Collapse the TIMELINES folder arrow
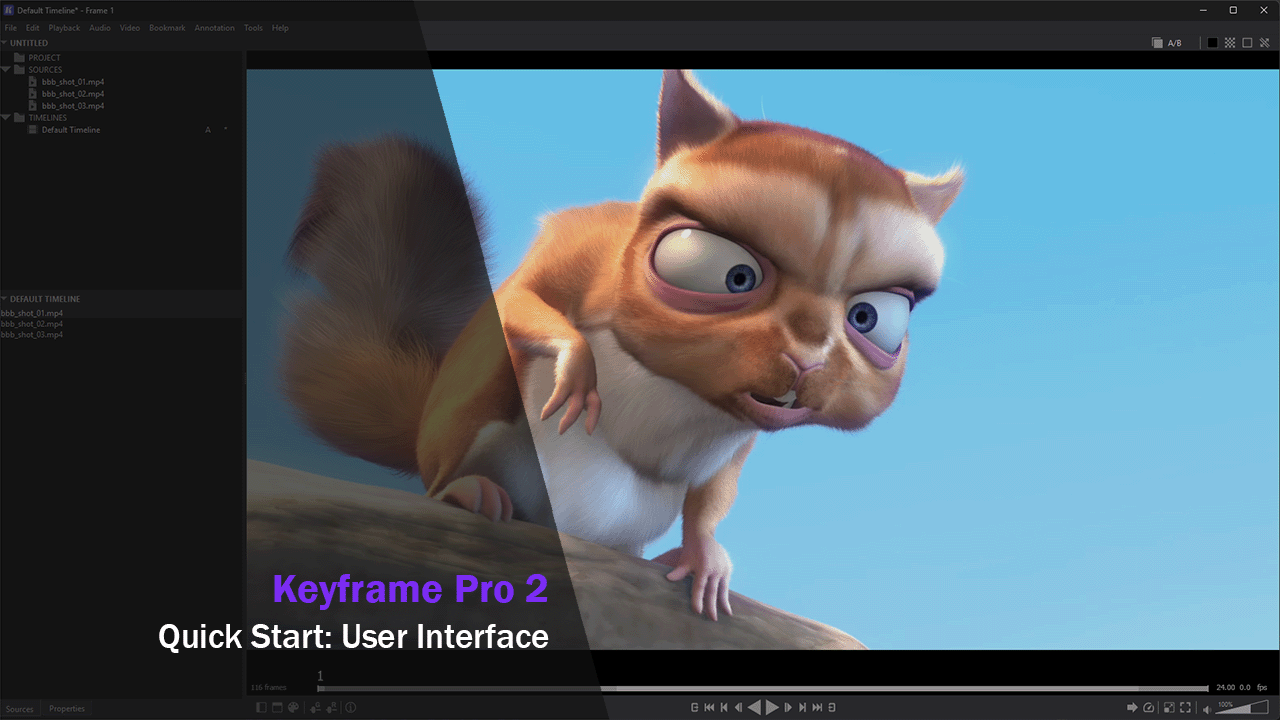This screenshot has height=720, width=1280. (x=6, y=118)
